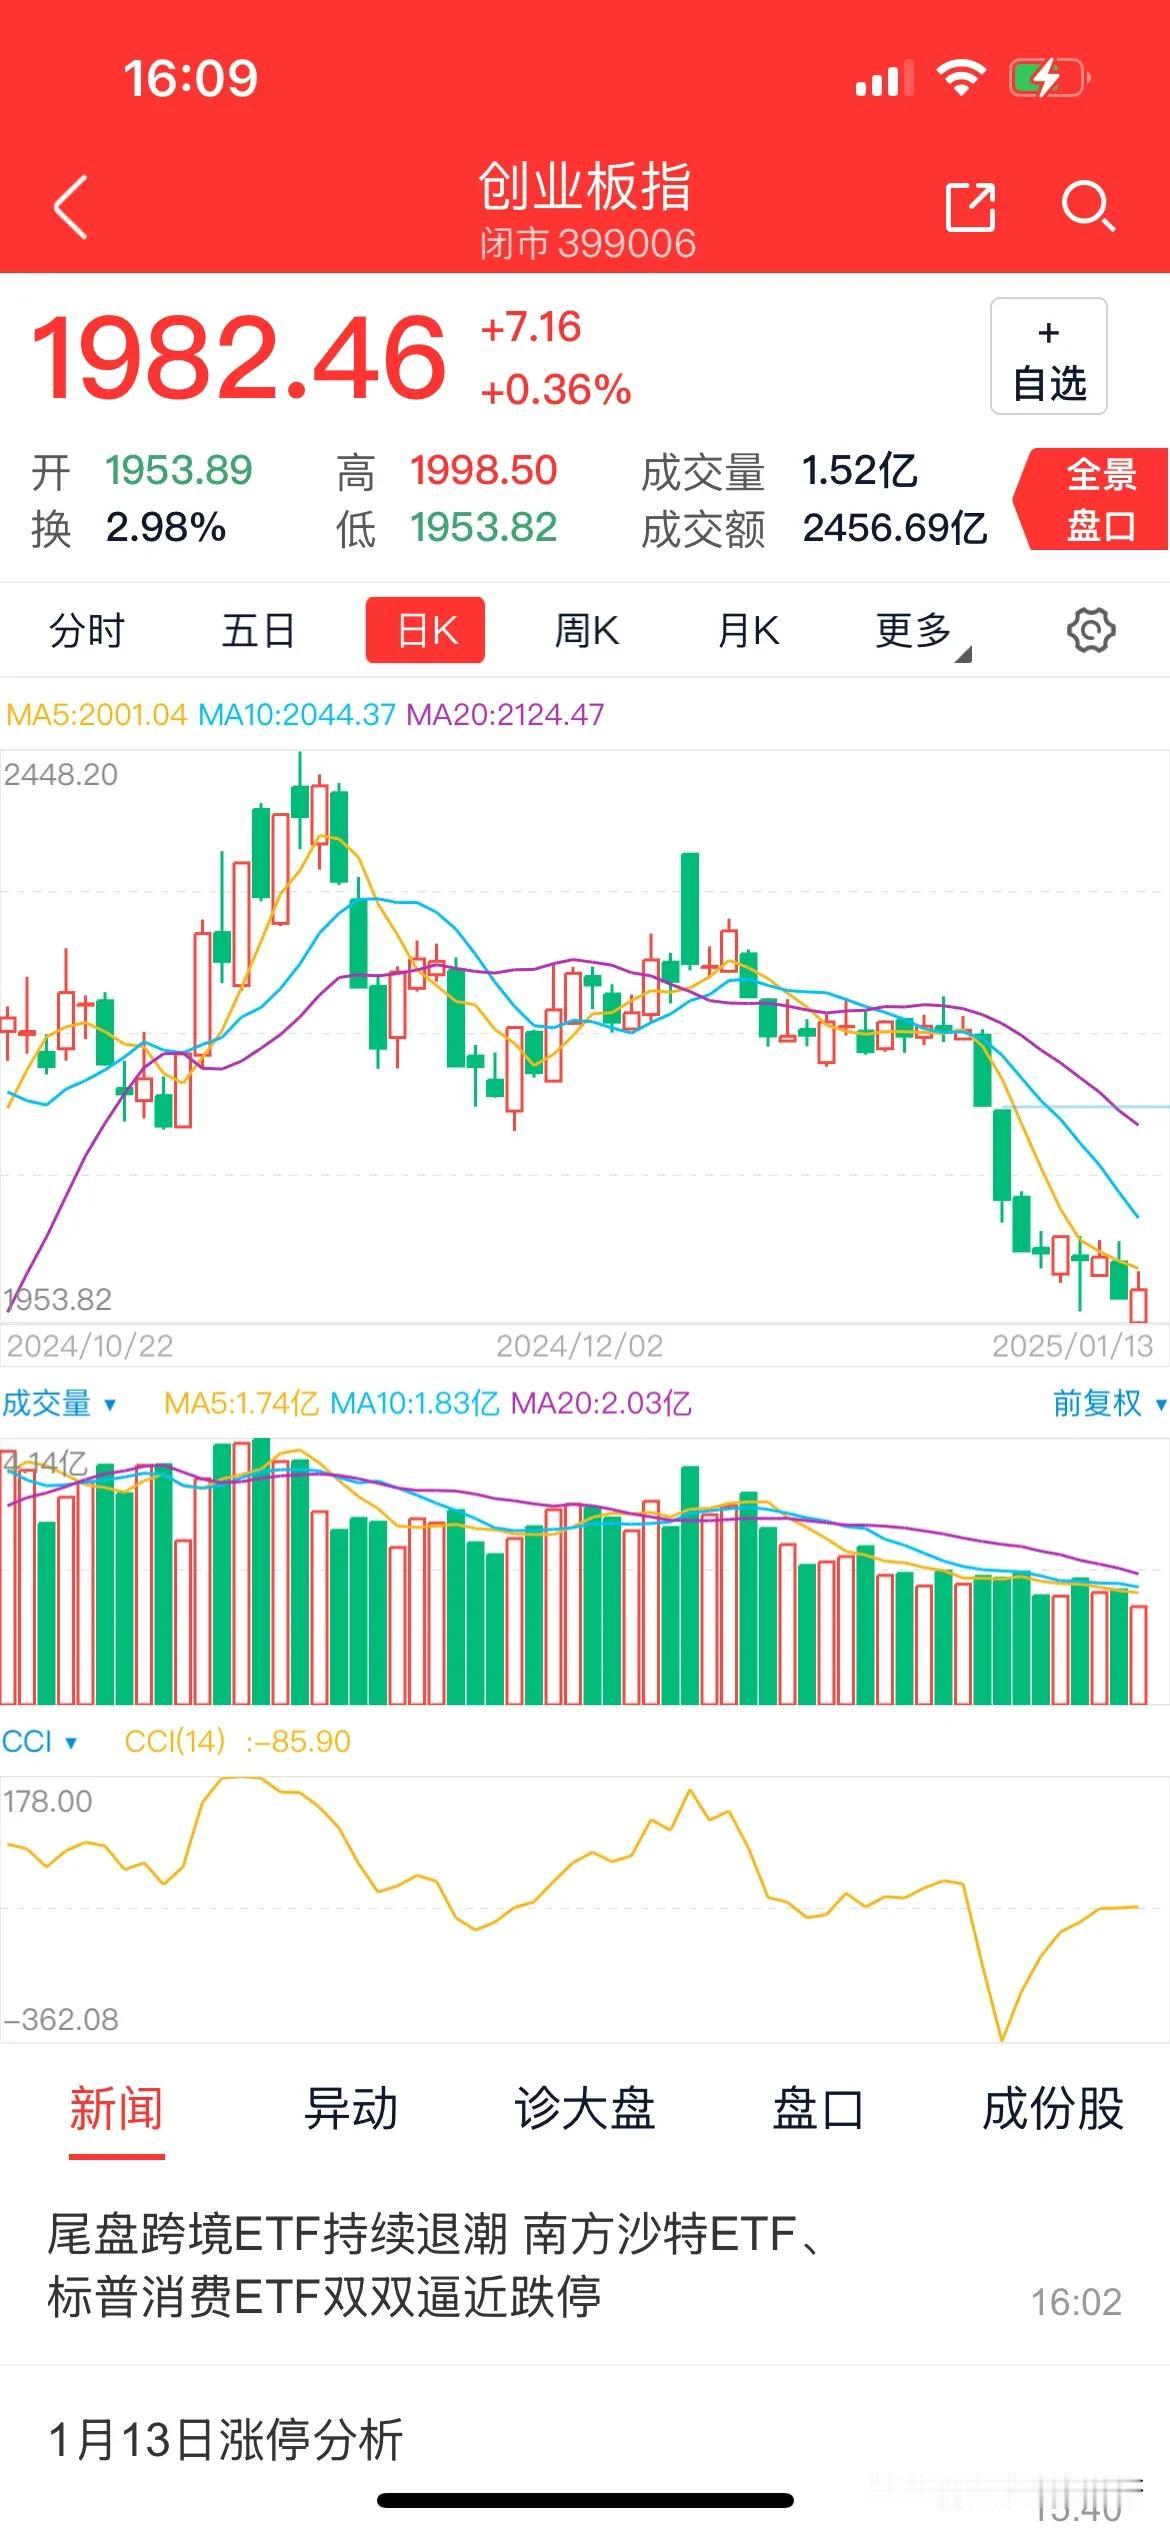Tap the back arrow icon
The image size is (1170, 2532).
[x=70, y=207]
